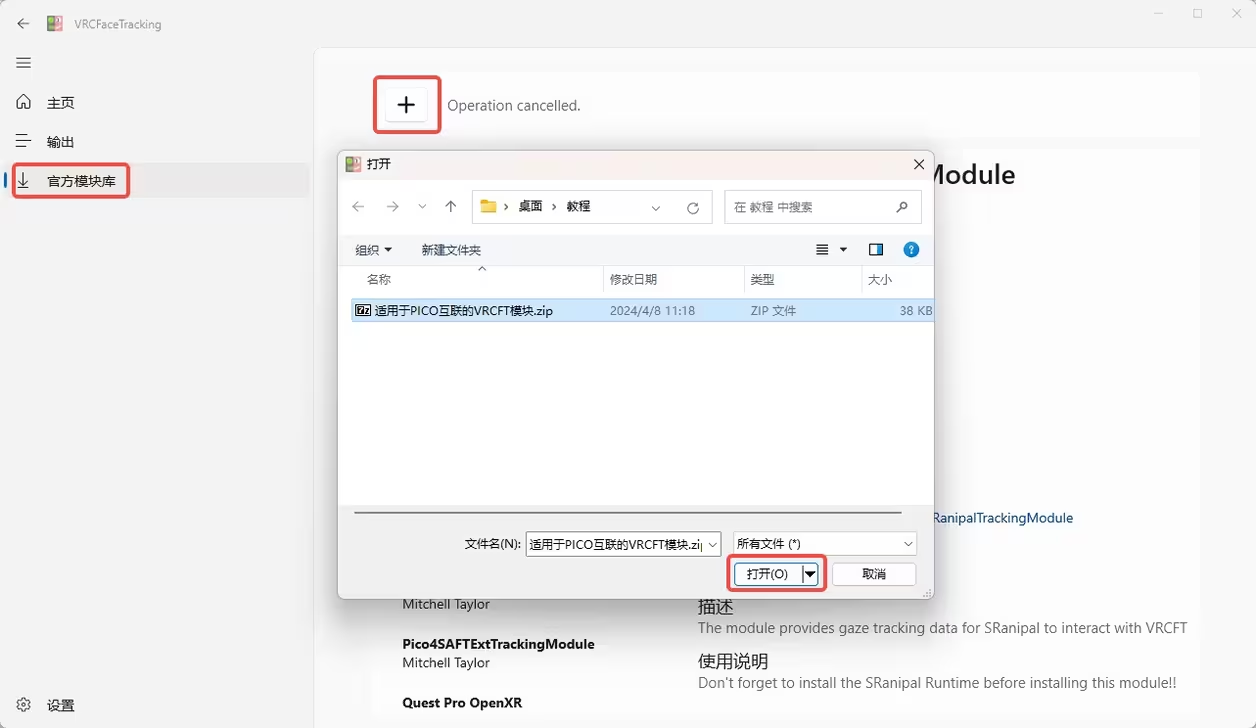Click the change view layout icon

[x=822, y=250]
